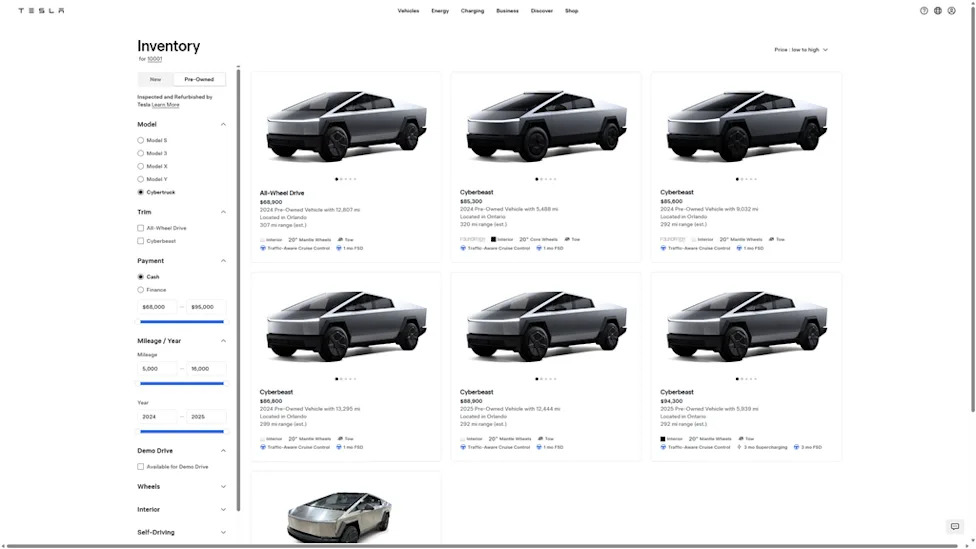Click the year range slider
This screenshot has height=549, width=976.
[182, 431]
